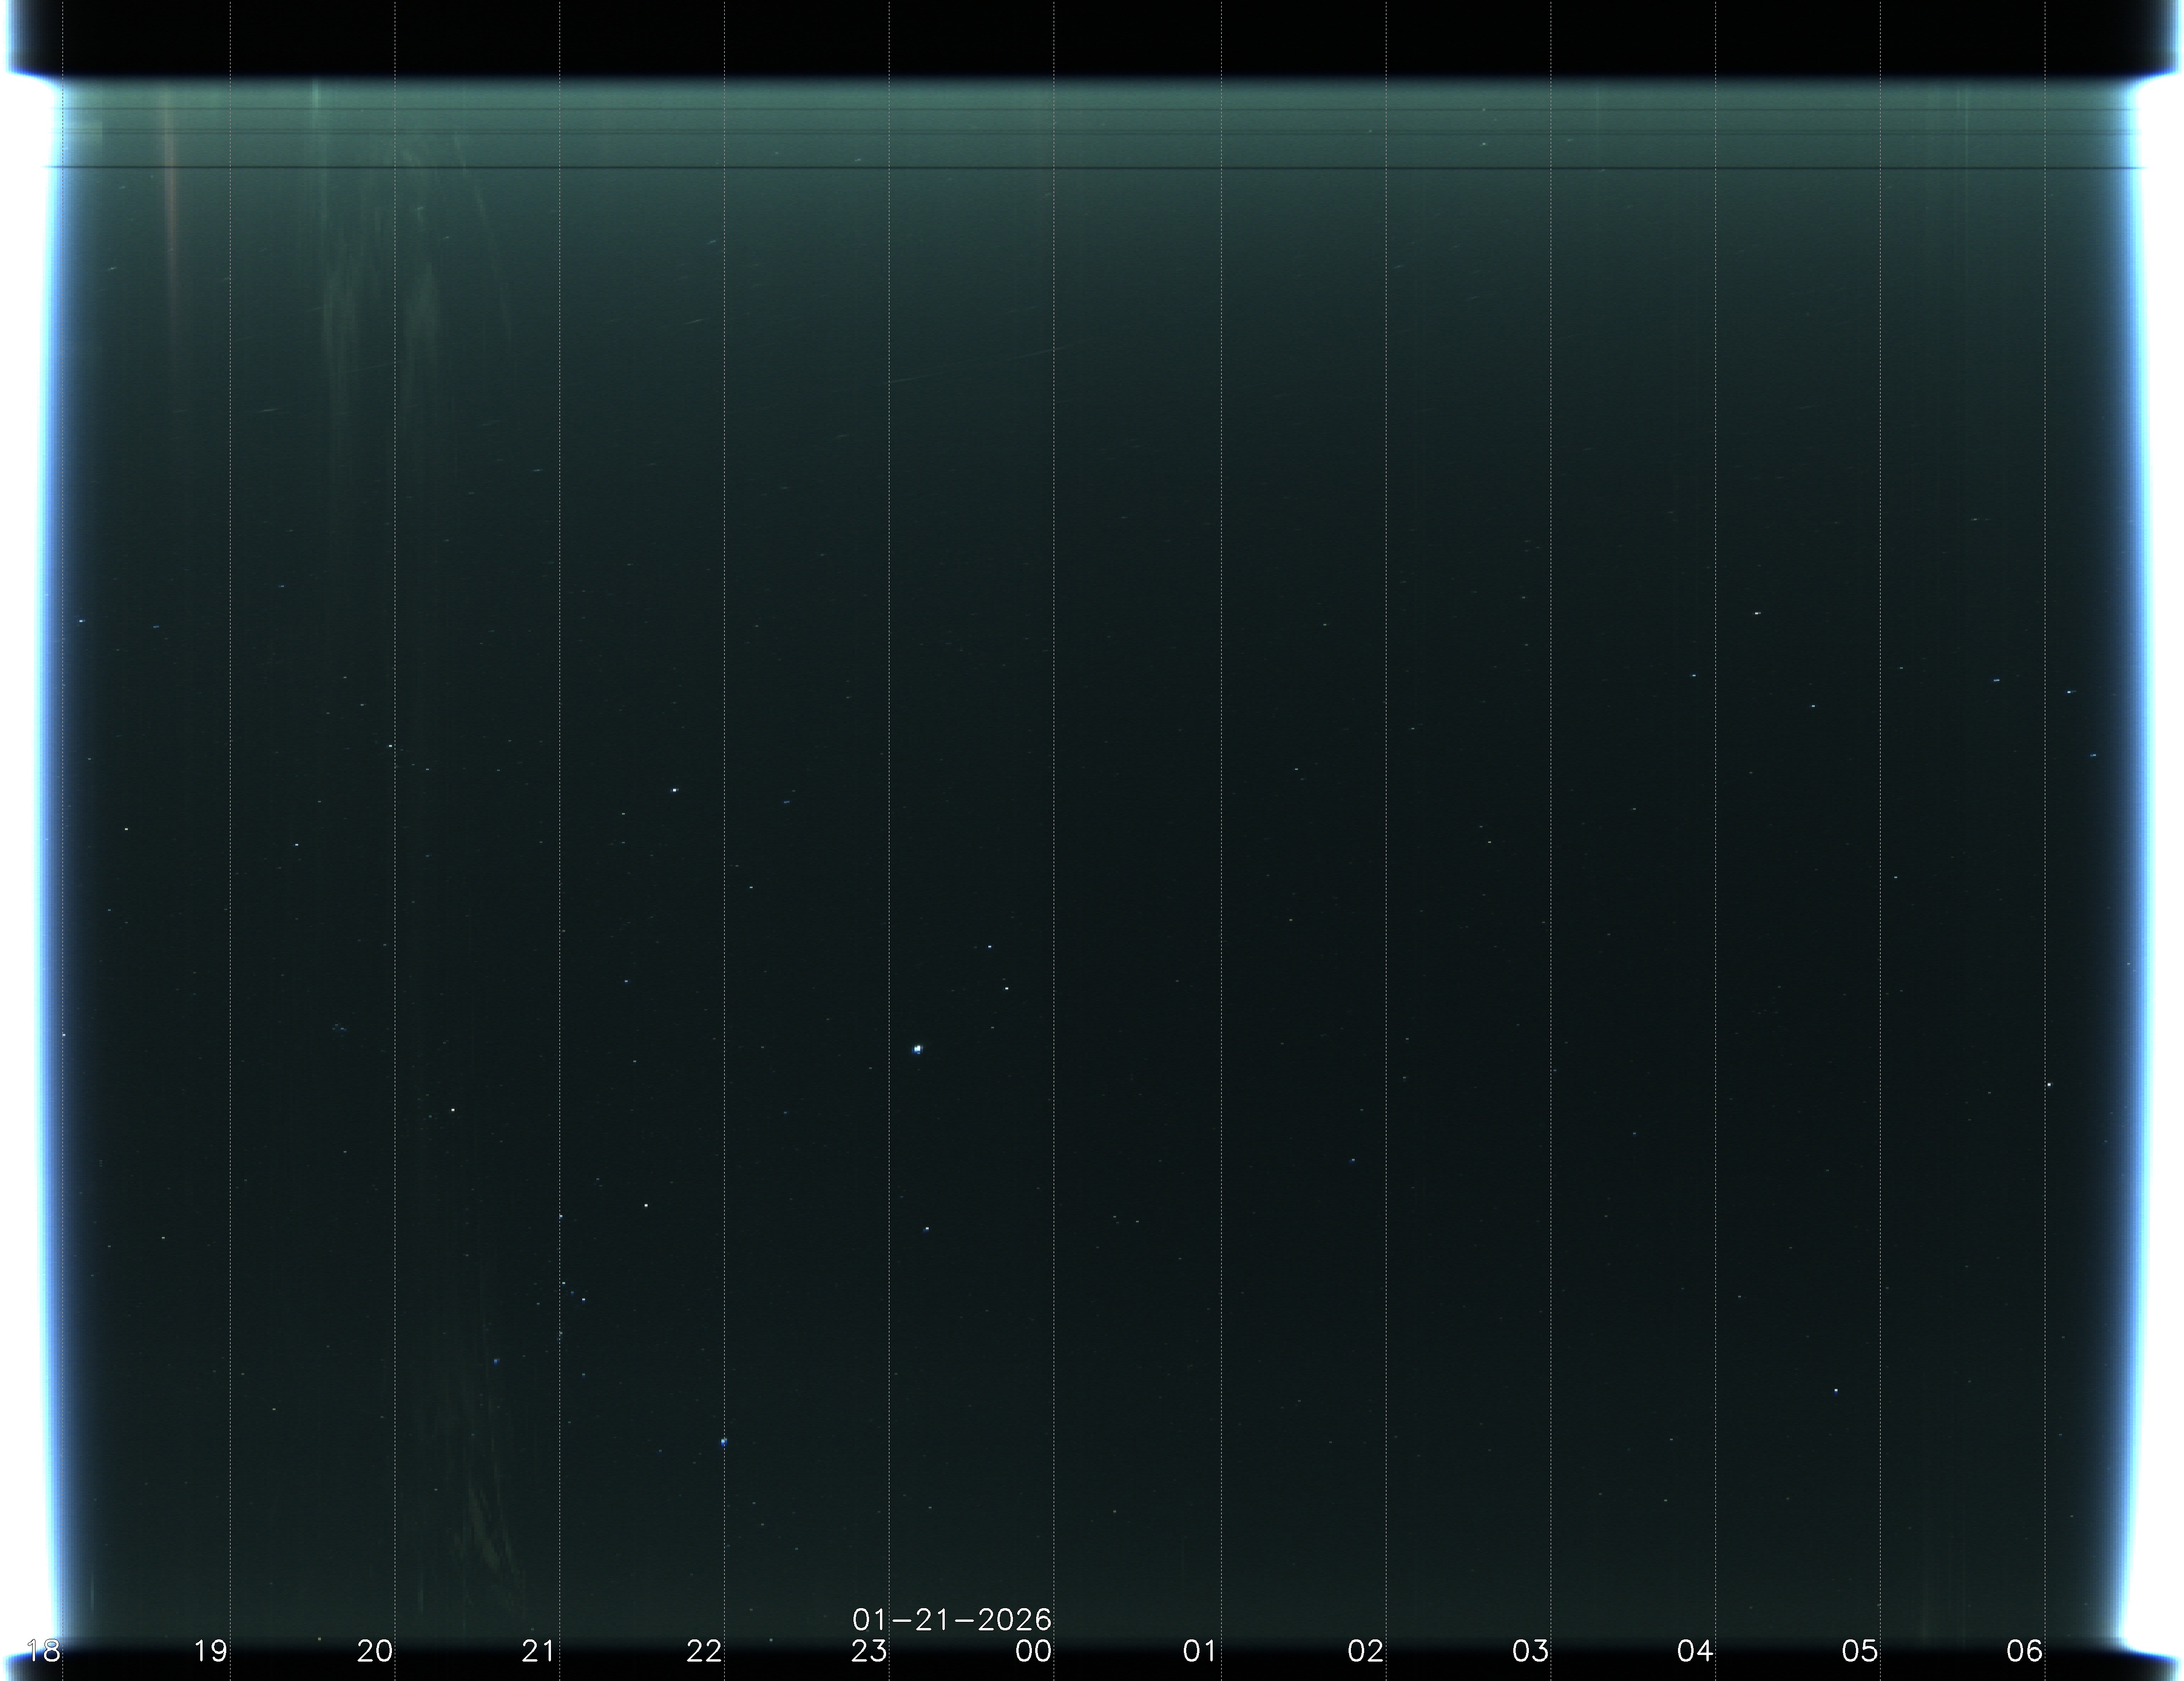The width and height of the screenshot is (2184, 1681).
Task: Select the 06 hour marker
Action: click(x=2024, y=1651)
